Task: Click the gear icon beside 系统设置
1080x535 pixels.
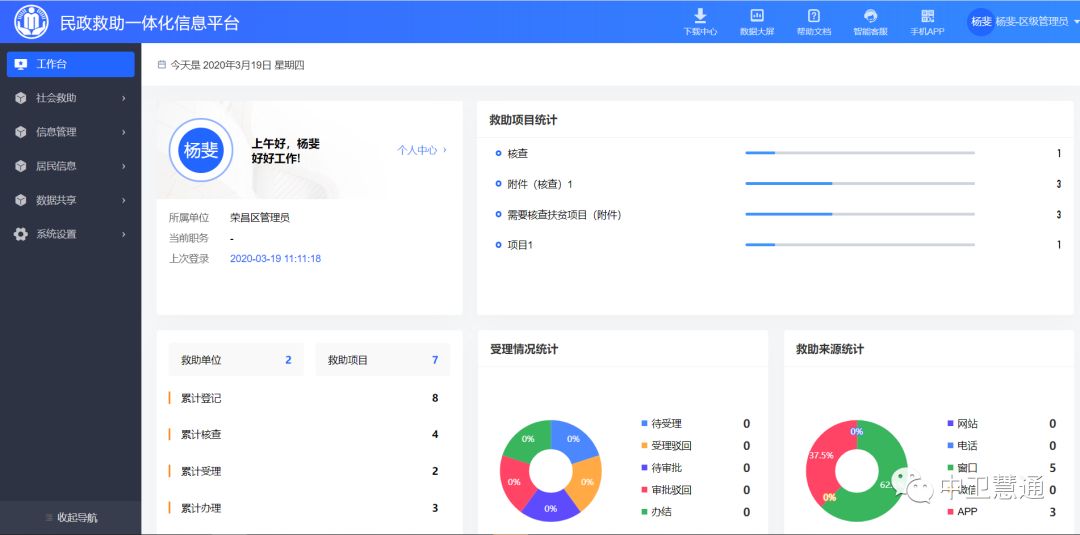Action: point(21,234)
